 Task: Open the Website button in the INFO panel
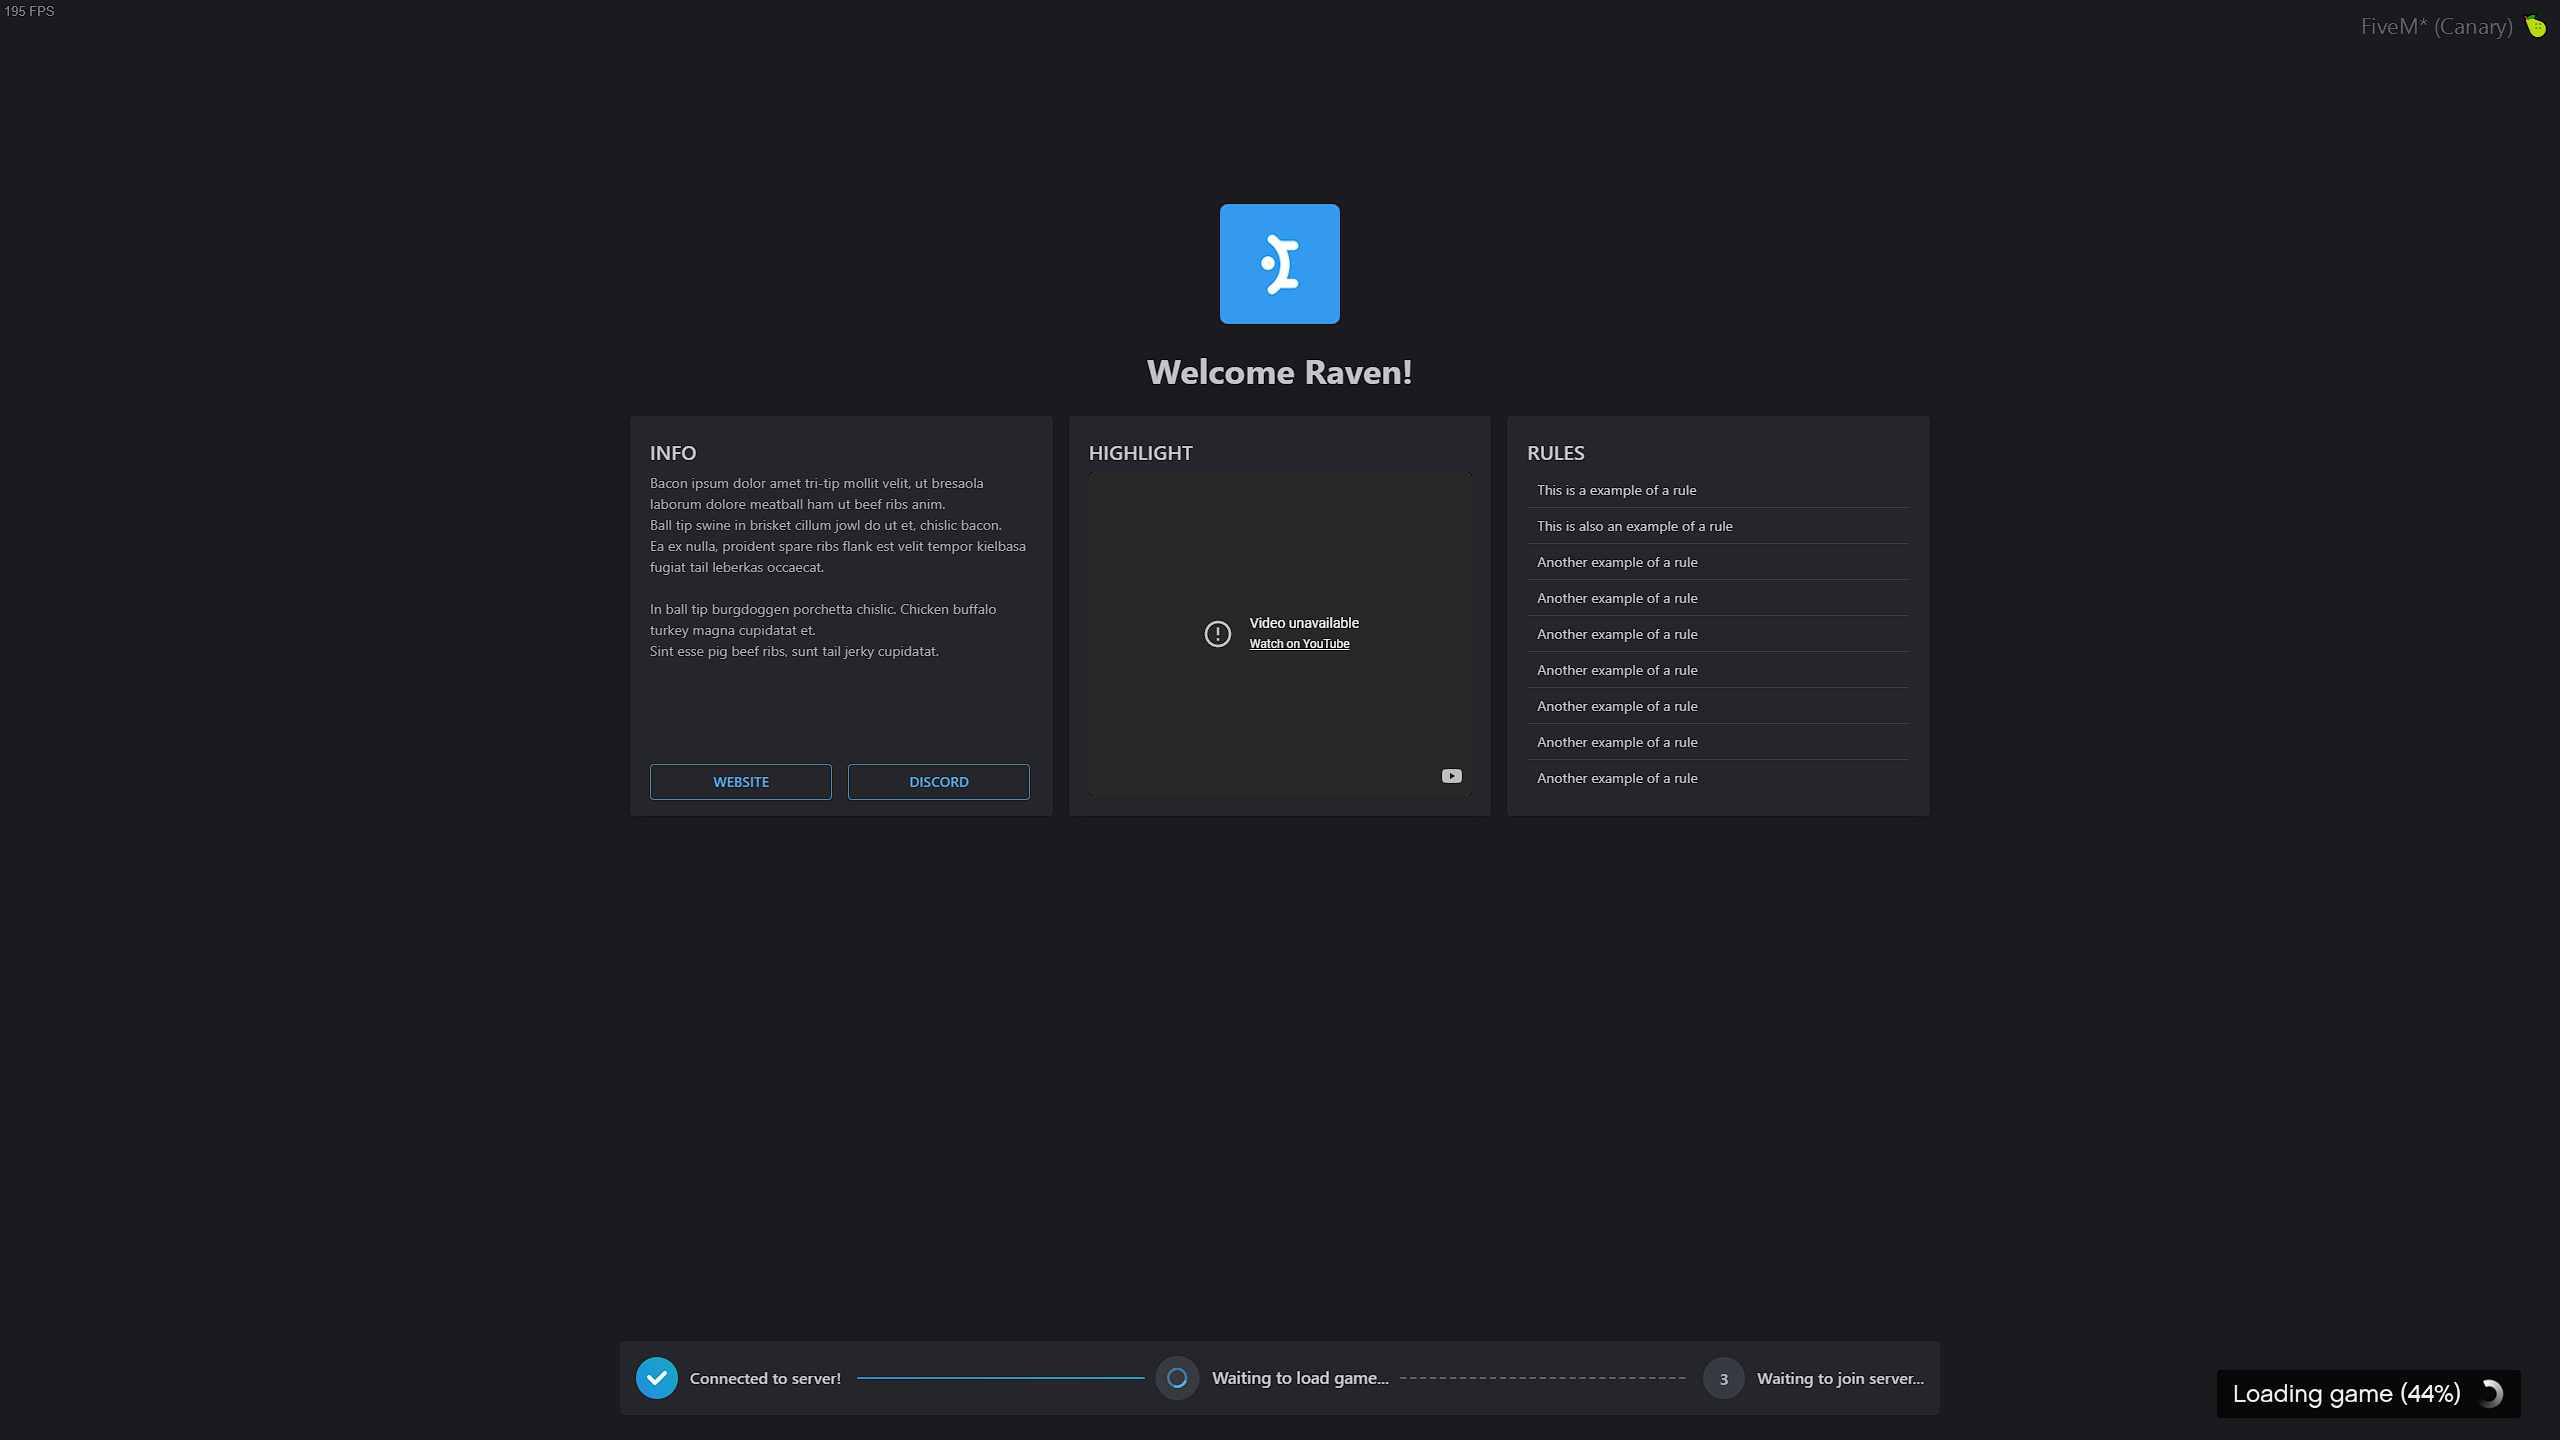point(740,781)
